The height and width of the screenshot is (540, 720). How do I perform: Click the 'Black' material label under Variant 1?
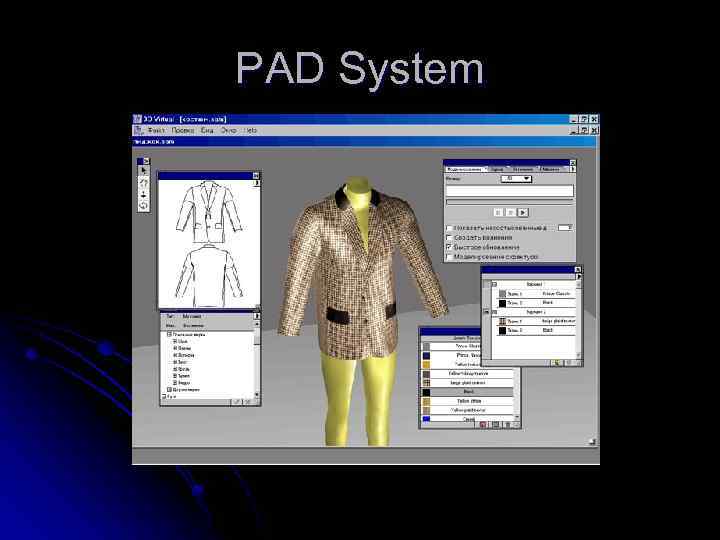point(547,303)
